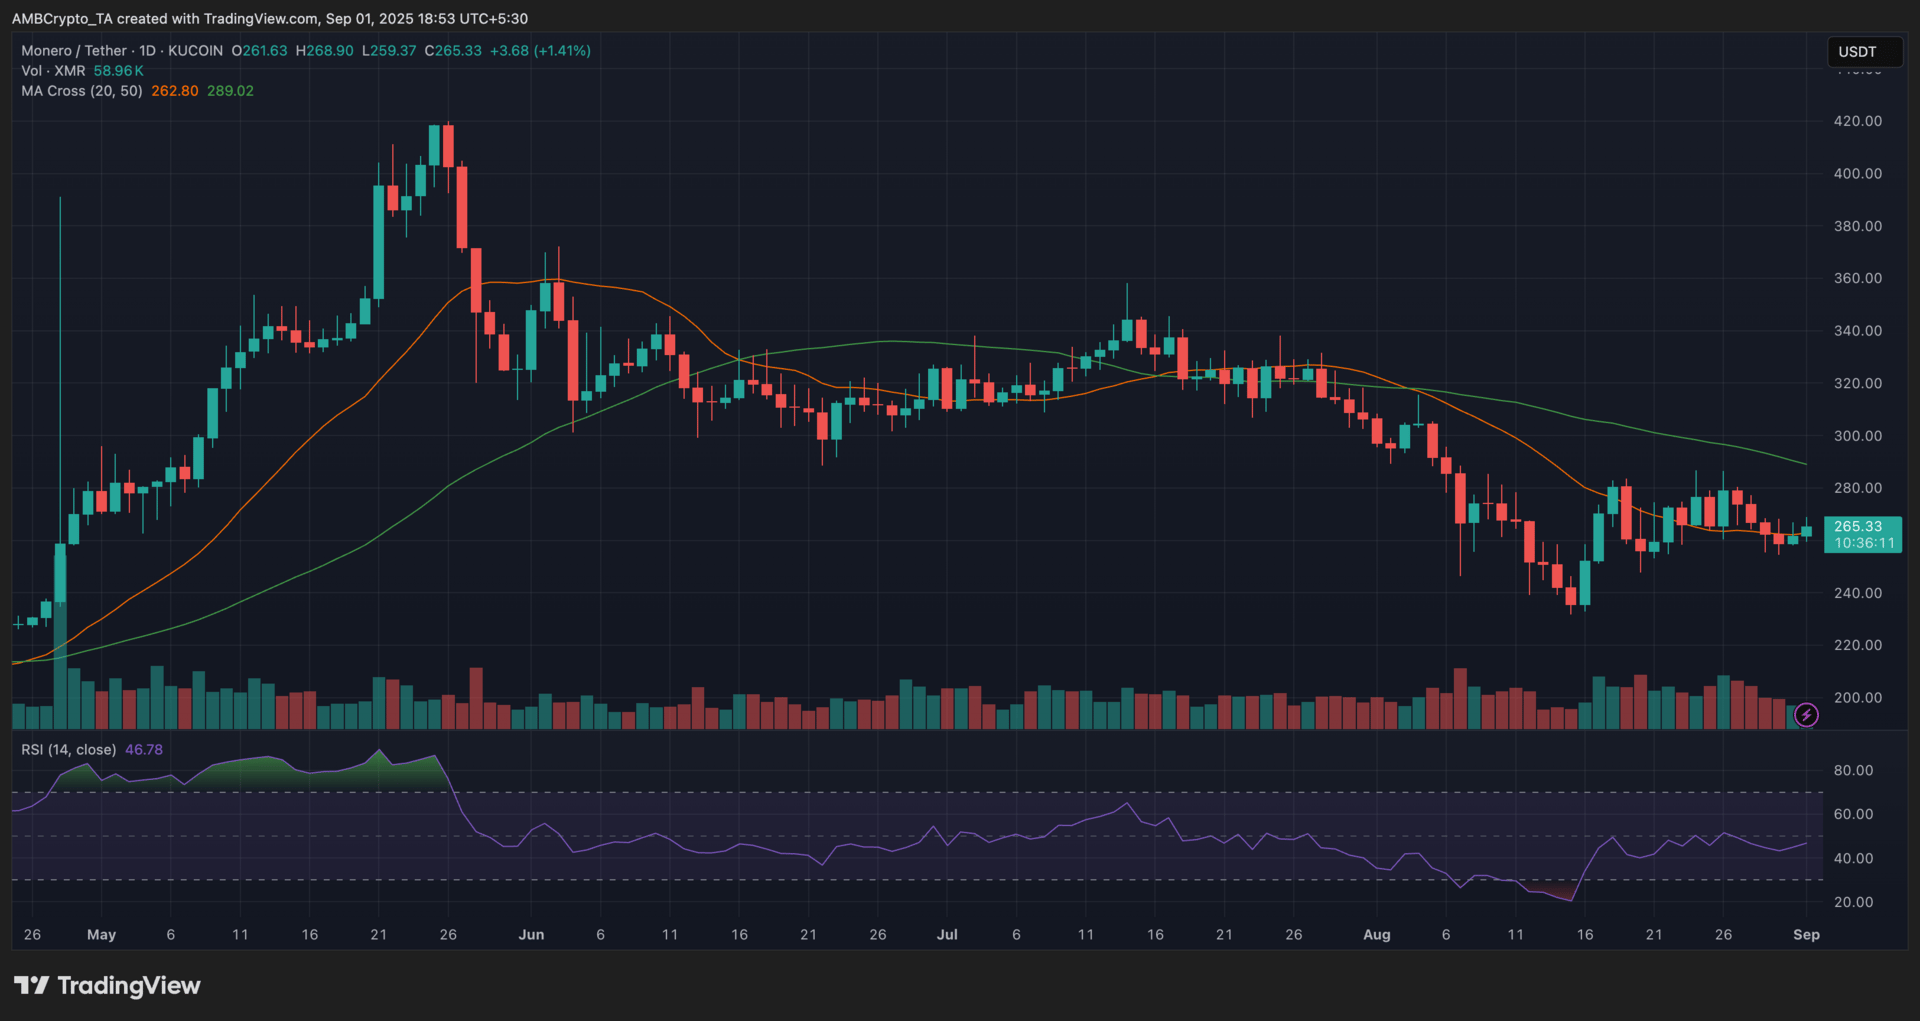Click the 80.00 RSI axis label

pyautogui.click(x=1853, y=770)
